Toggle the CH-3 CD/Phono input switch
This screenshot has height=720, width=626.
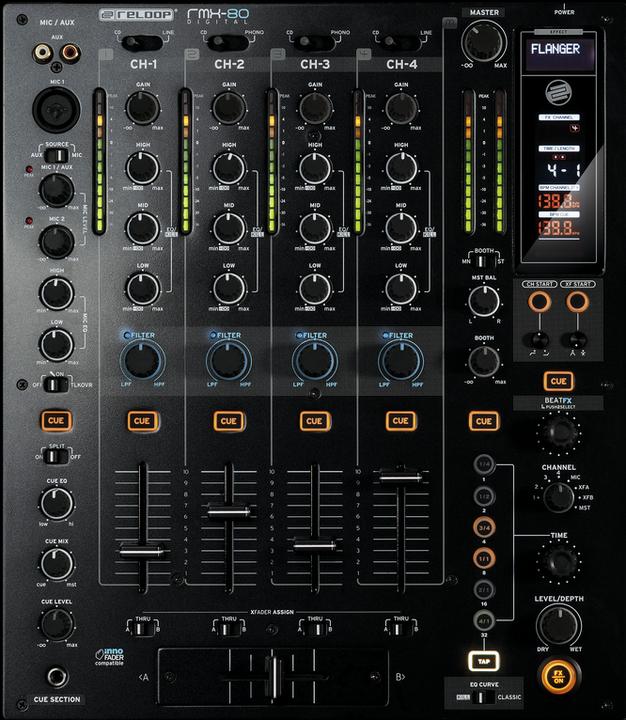point(314,43)
